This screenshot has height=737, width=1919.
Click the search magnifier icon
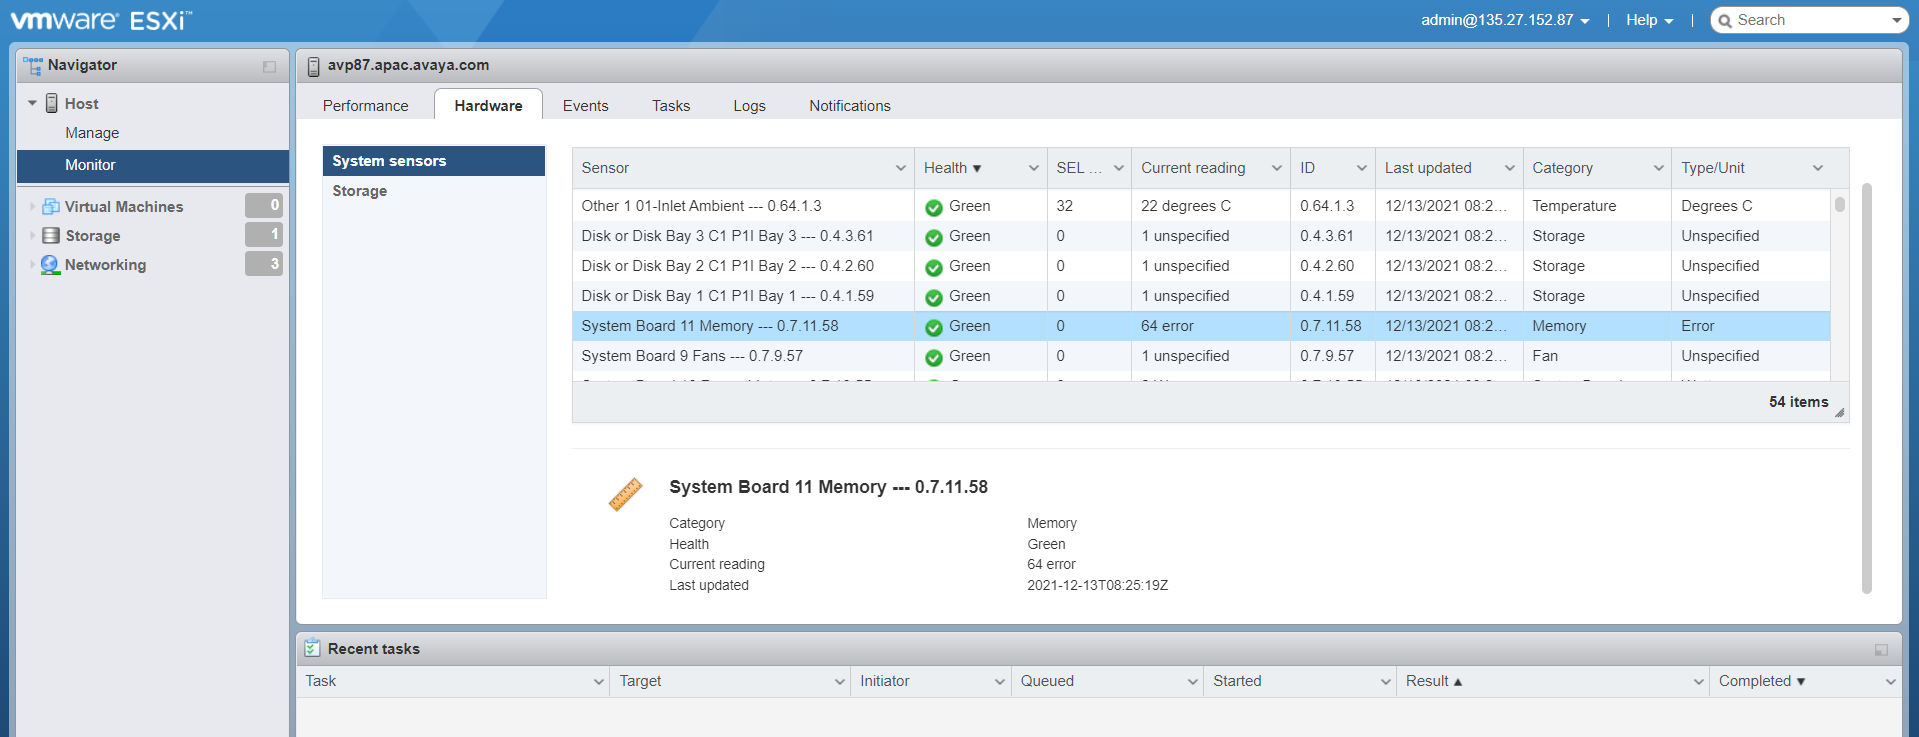click(1725, 20)
